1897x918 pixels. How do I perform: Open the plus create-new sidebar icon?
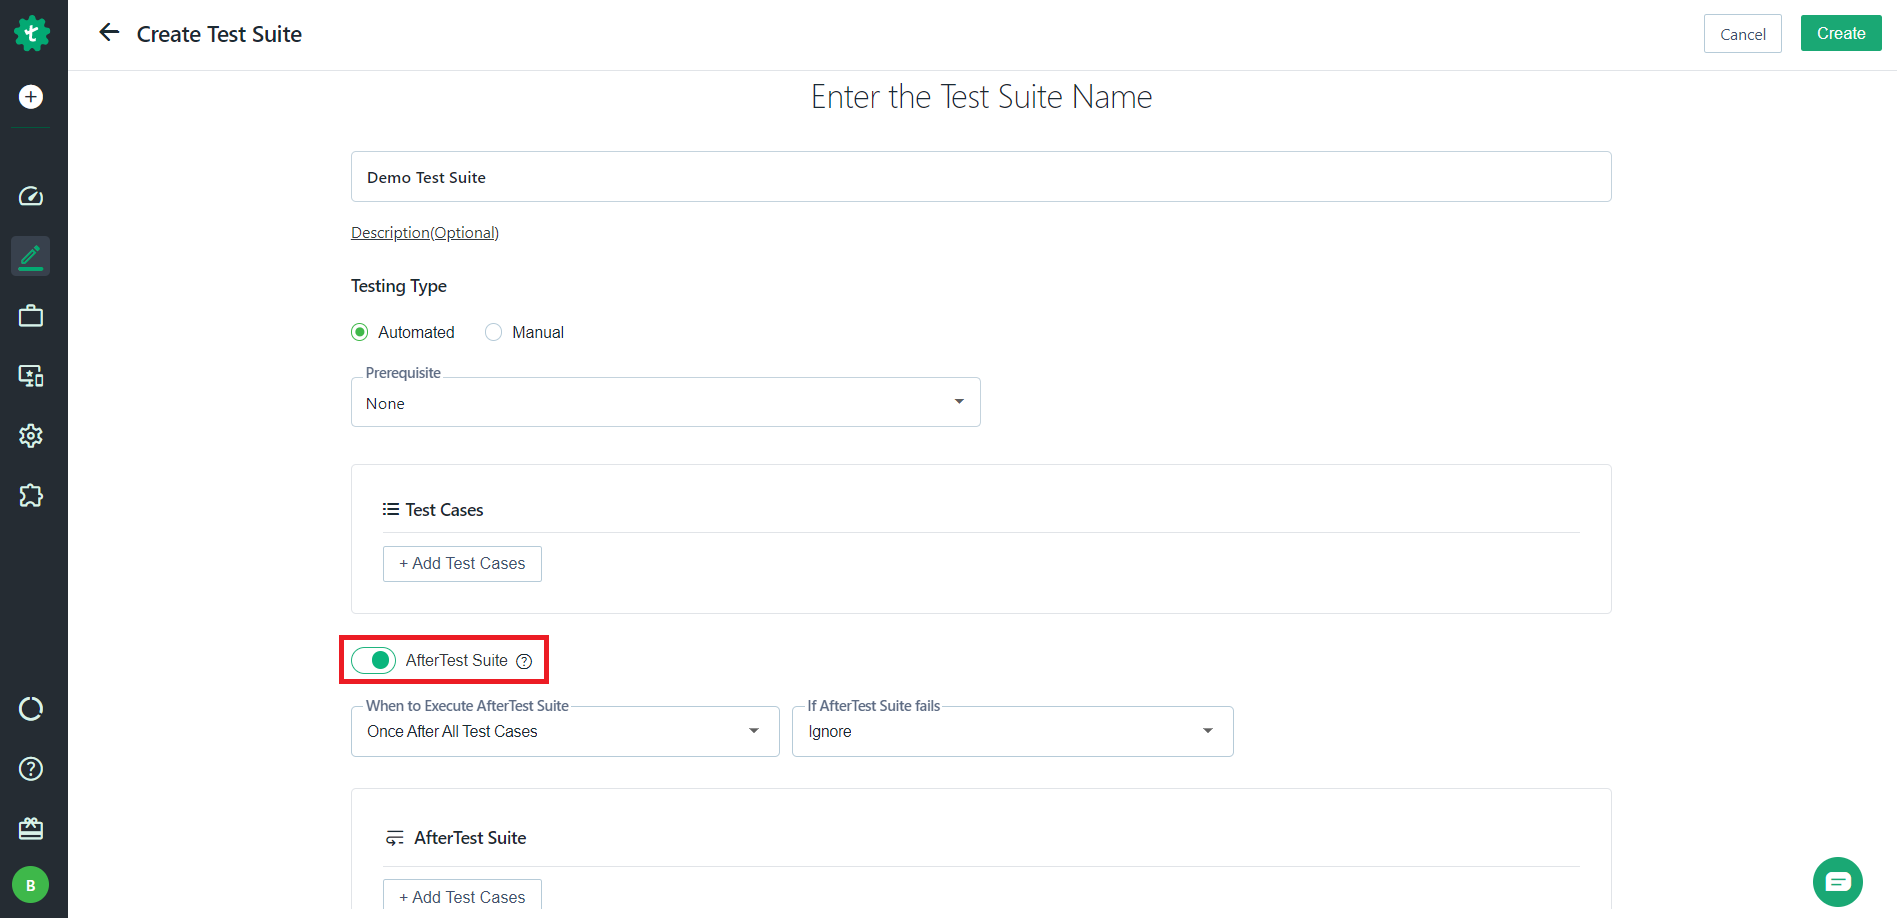coord(31,97)
